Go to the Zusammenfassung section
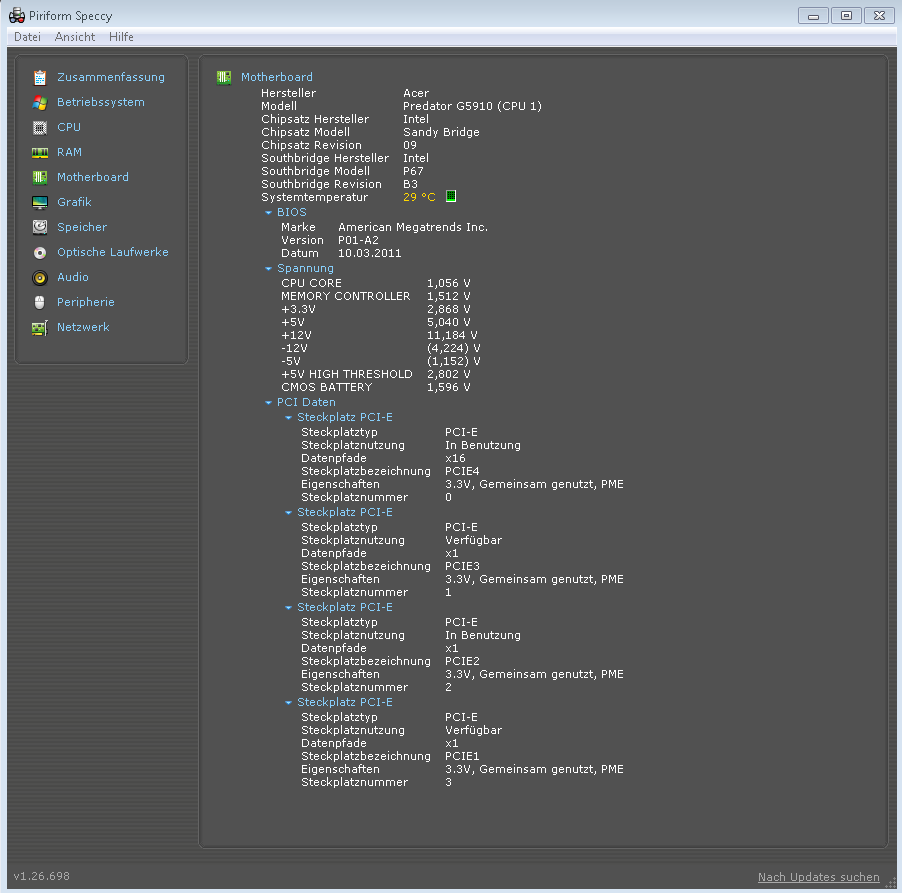Image resolution: width=902 pixels, height=893 pixels. click(111, 77)
